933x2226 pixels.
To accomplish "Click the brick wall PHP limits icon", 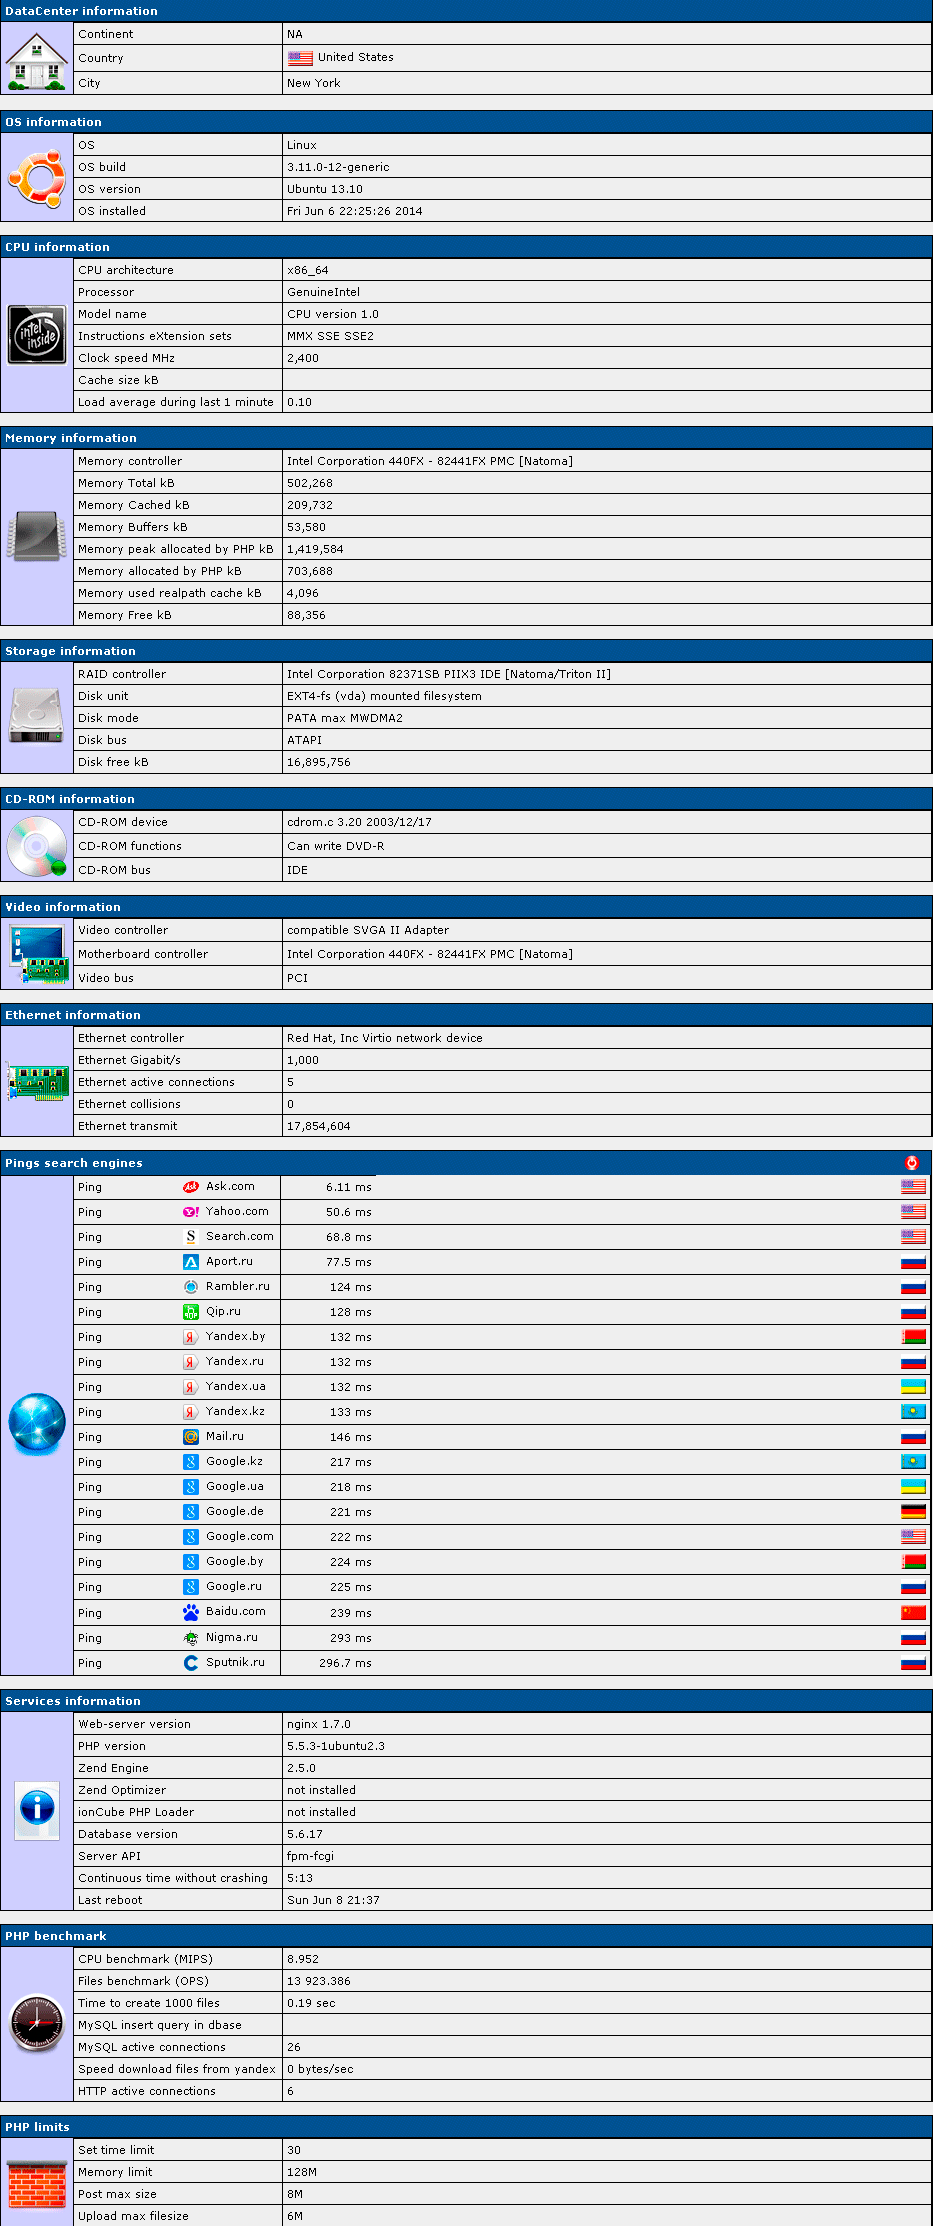I will [37, 2182].
